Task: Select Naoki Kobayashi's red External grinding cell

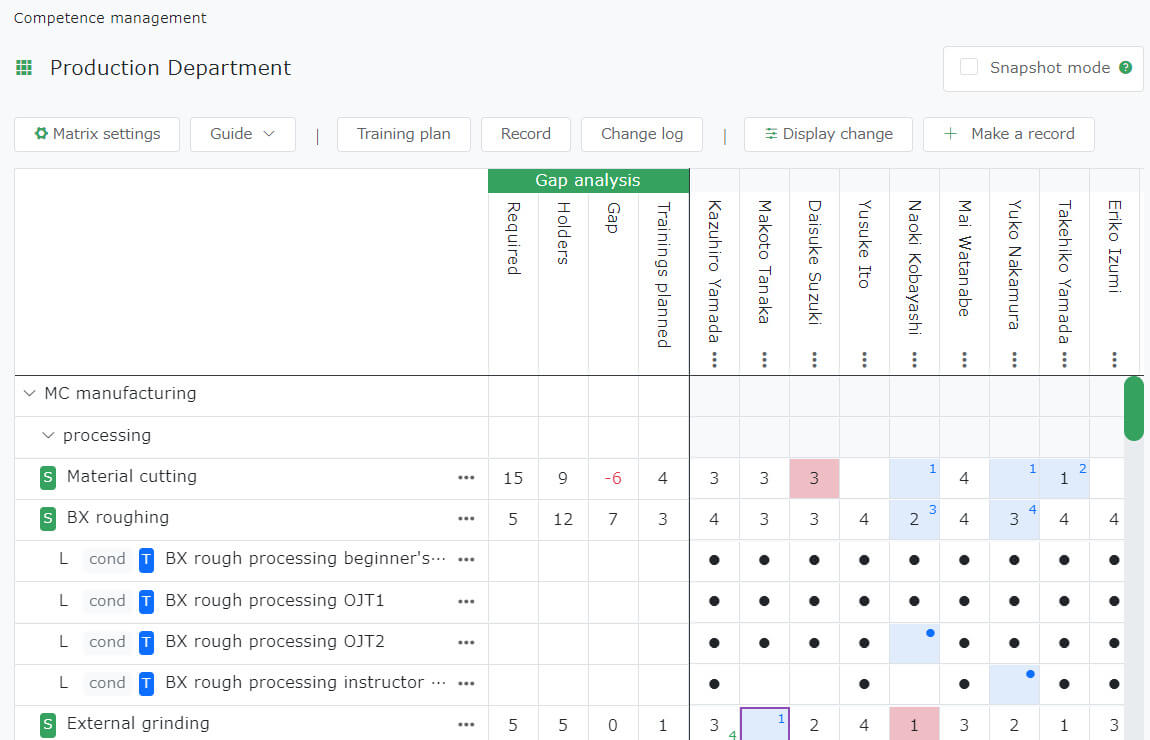Action: coord(914,724)
